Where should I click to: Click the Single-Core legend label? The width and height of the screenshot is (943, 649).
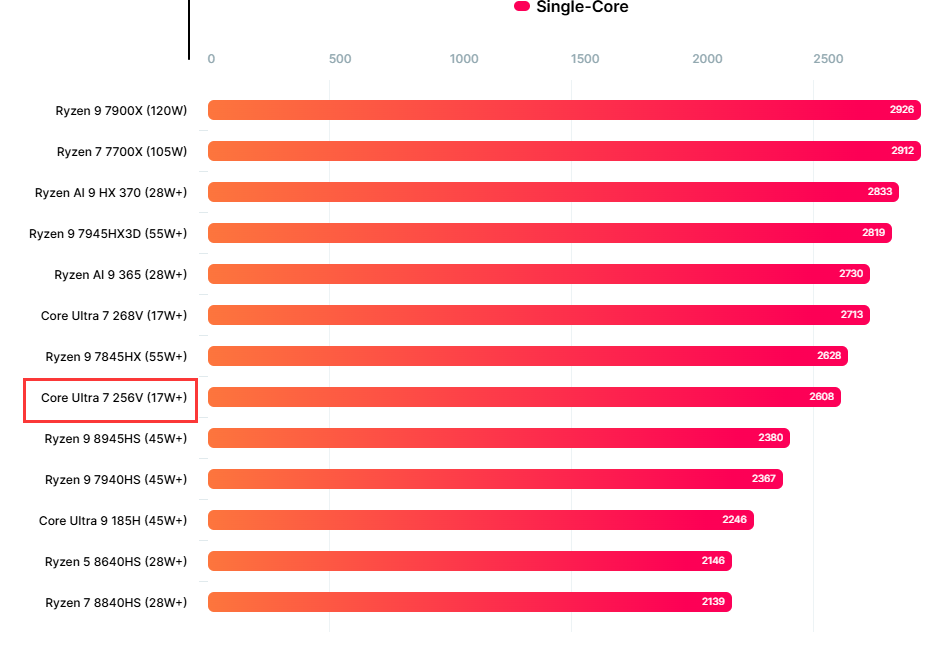[582, 7]
